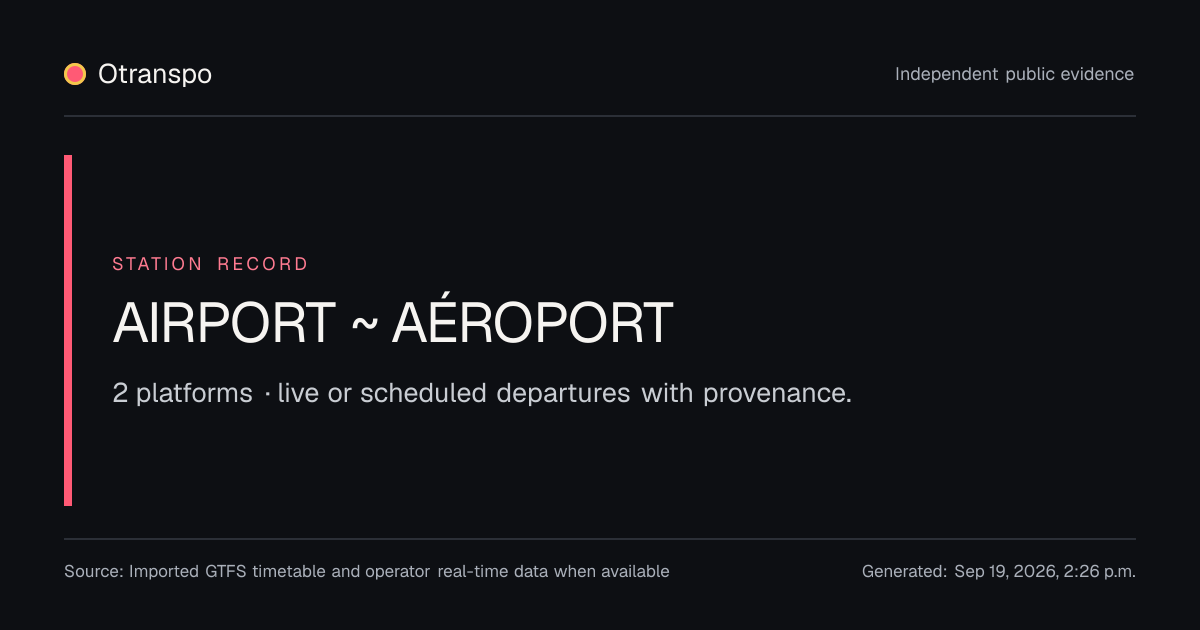Click the Generated: label
The width and height of the screenshot is (1200, 630).
click(x=904, y=572)
